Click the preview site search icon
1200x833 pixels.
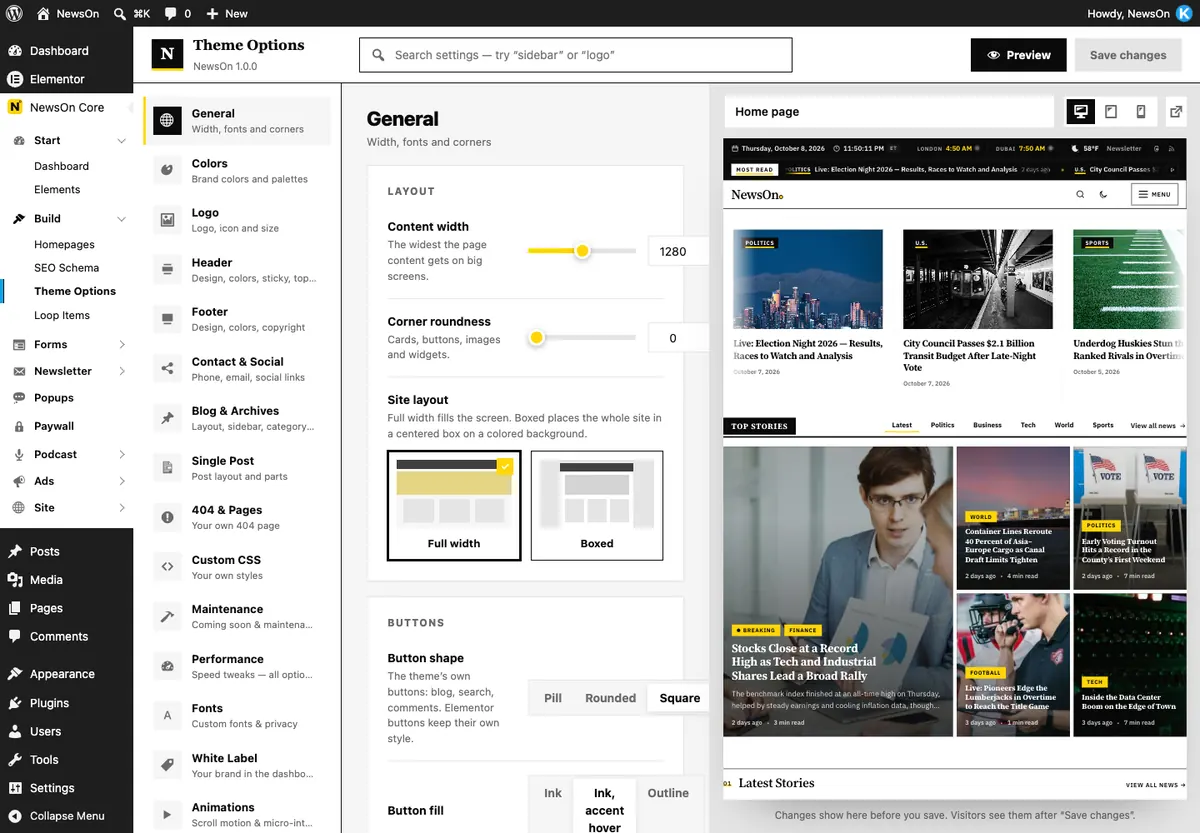pyautogui.click(x=1080, y=195)
